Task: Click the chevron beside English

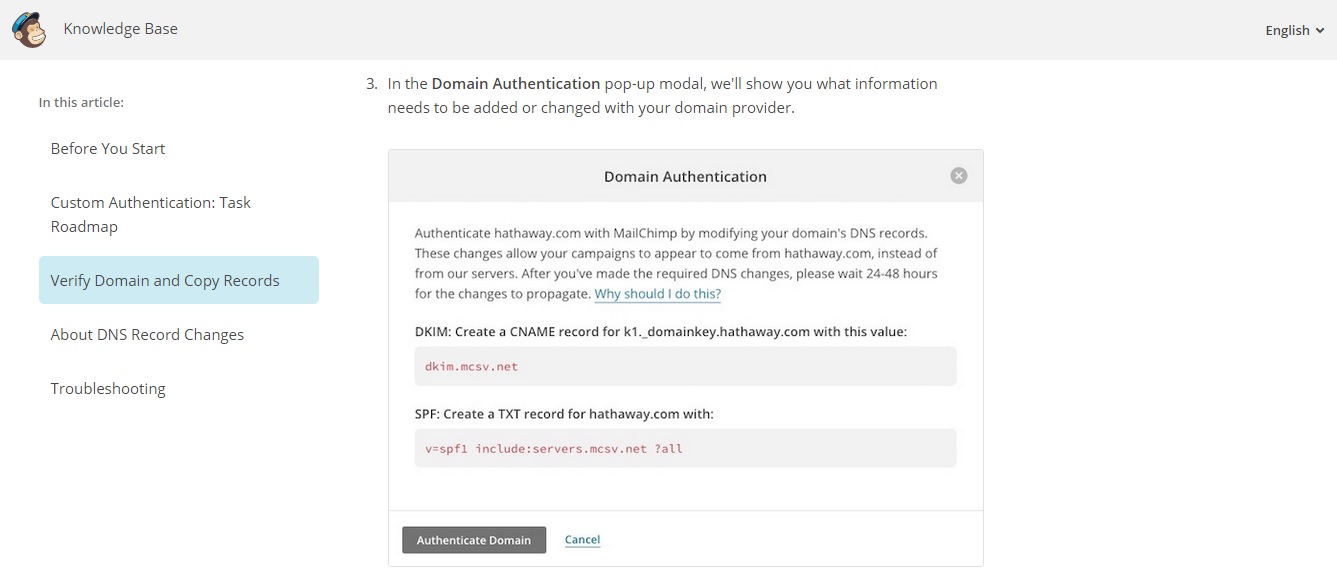Action: [1320, 31]
